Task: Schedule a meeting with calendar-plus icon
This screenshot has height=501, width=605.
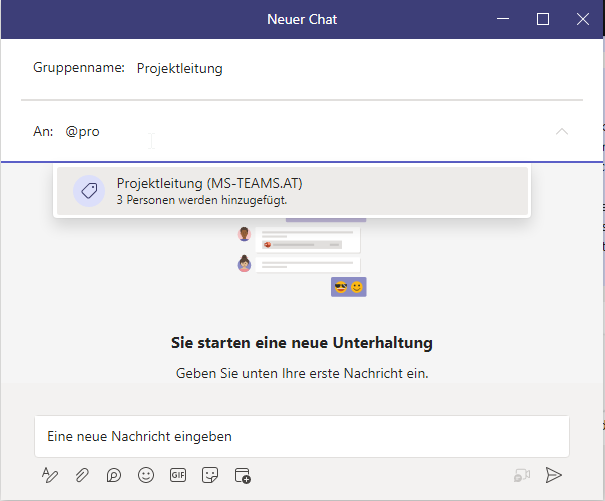Action: pos(243,475)
